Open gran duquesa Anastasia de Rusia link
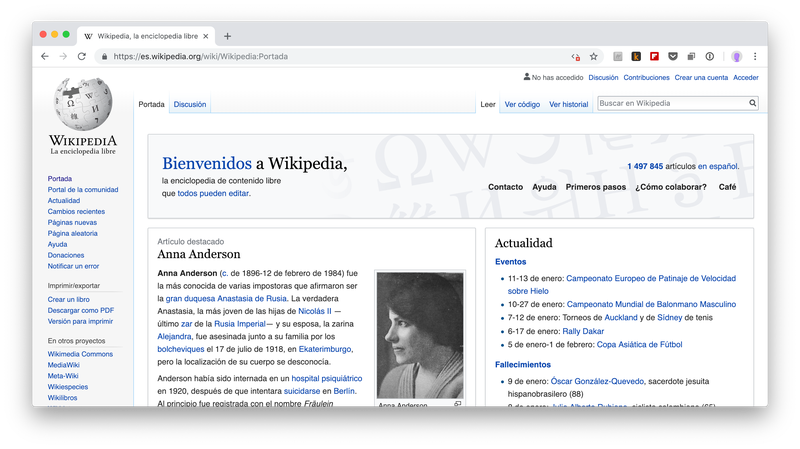Image resolution: width=800 pixels, height=449 pixels. [226, 298]
